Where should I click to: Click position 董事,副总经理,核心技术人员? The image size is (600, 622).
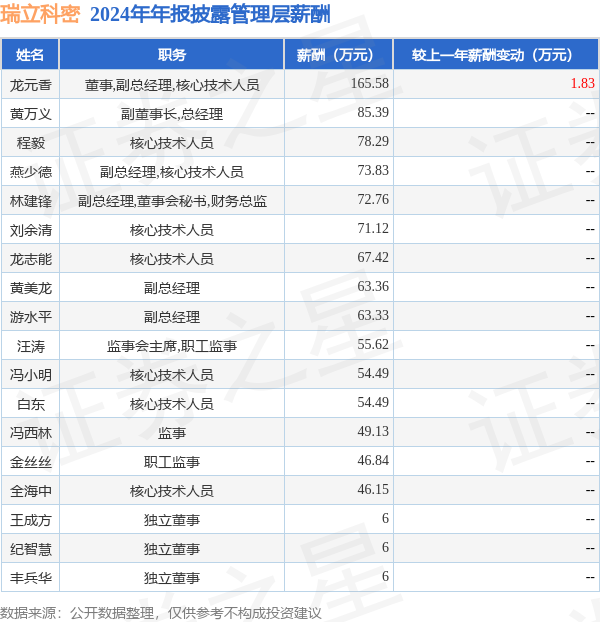click(x=172, y=85)
